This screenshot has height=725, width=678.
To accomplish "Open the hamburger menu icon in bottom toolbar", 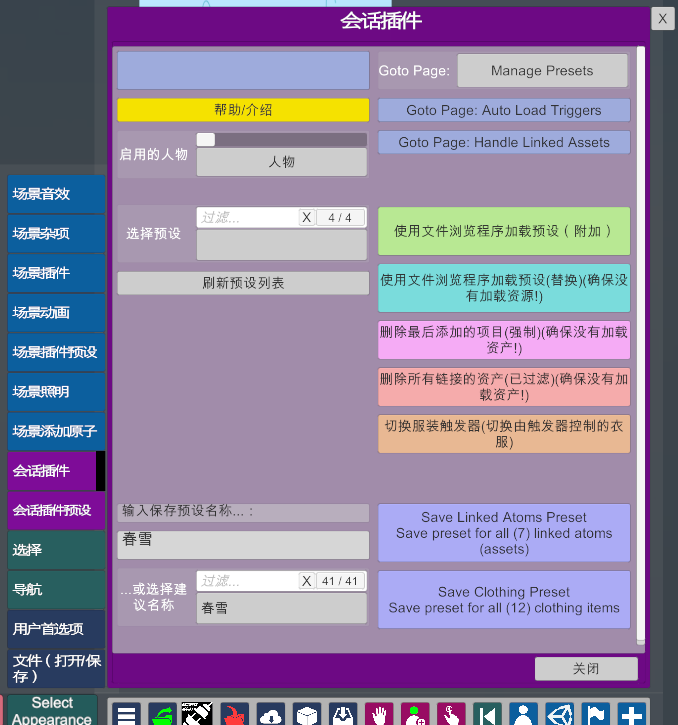I will (x=125, y=714).
